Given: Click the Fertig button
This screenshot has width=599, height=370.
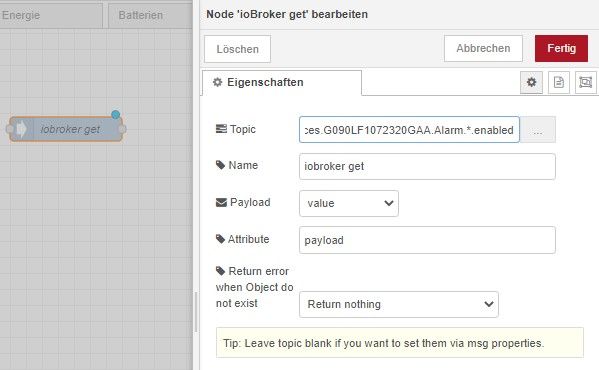Looking at the screenshot, I should (x=561, y=48).
